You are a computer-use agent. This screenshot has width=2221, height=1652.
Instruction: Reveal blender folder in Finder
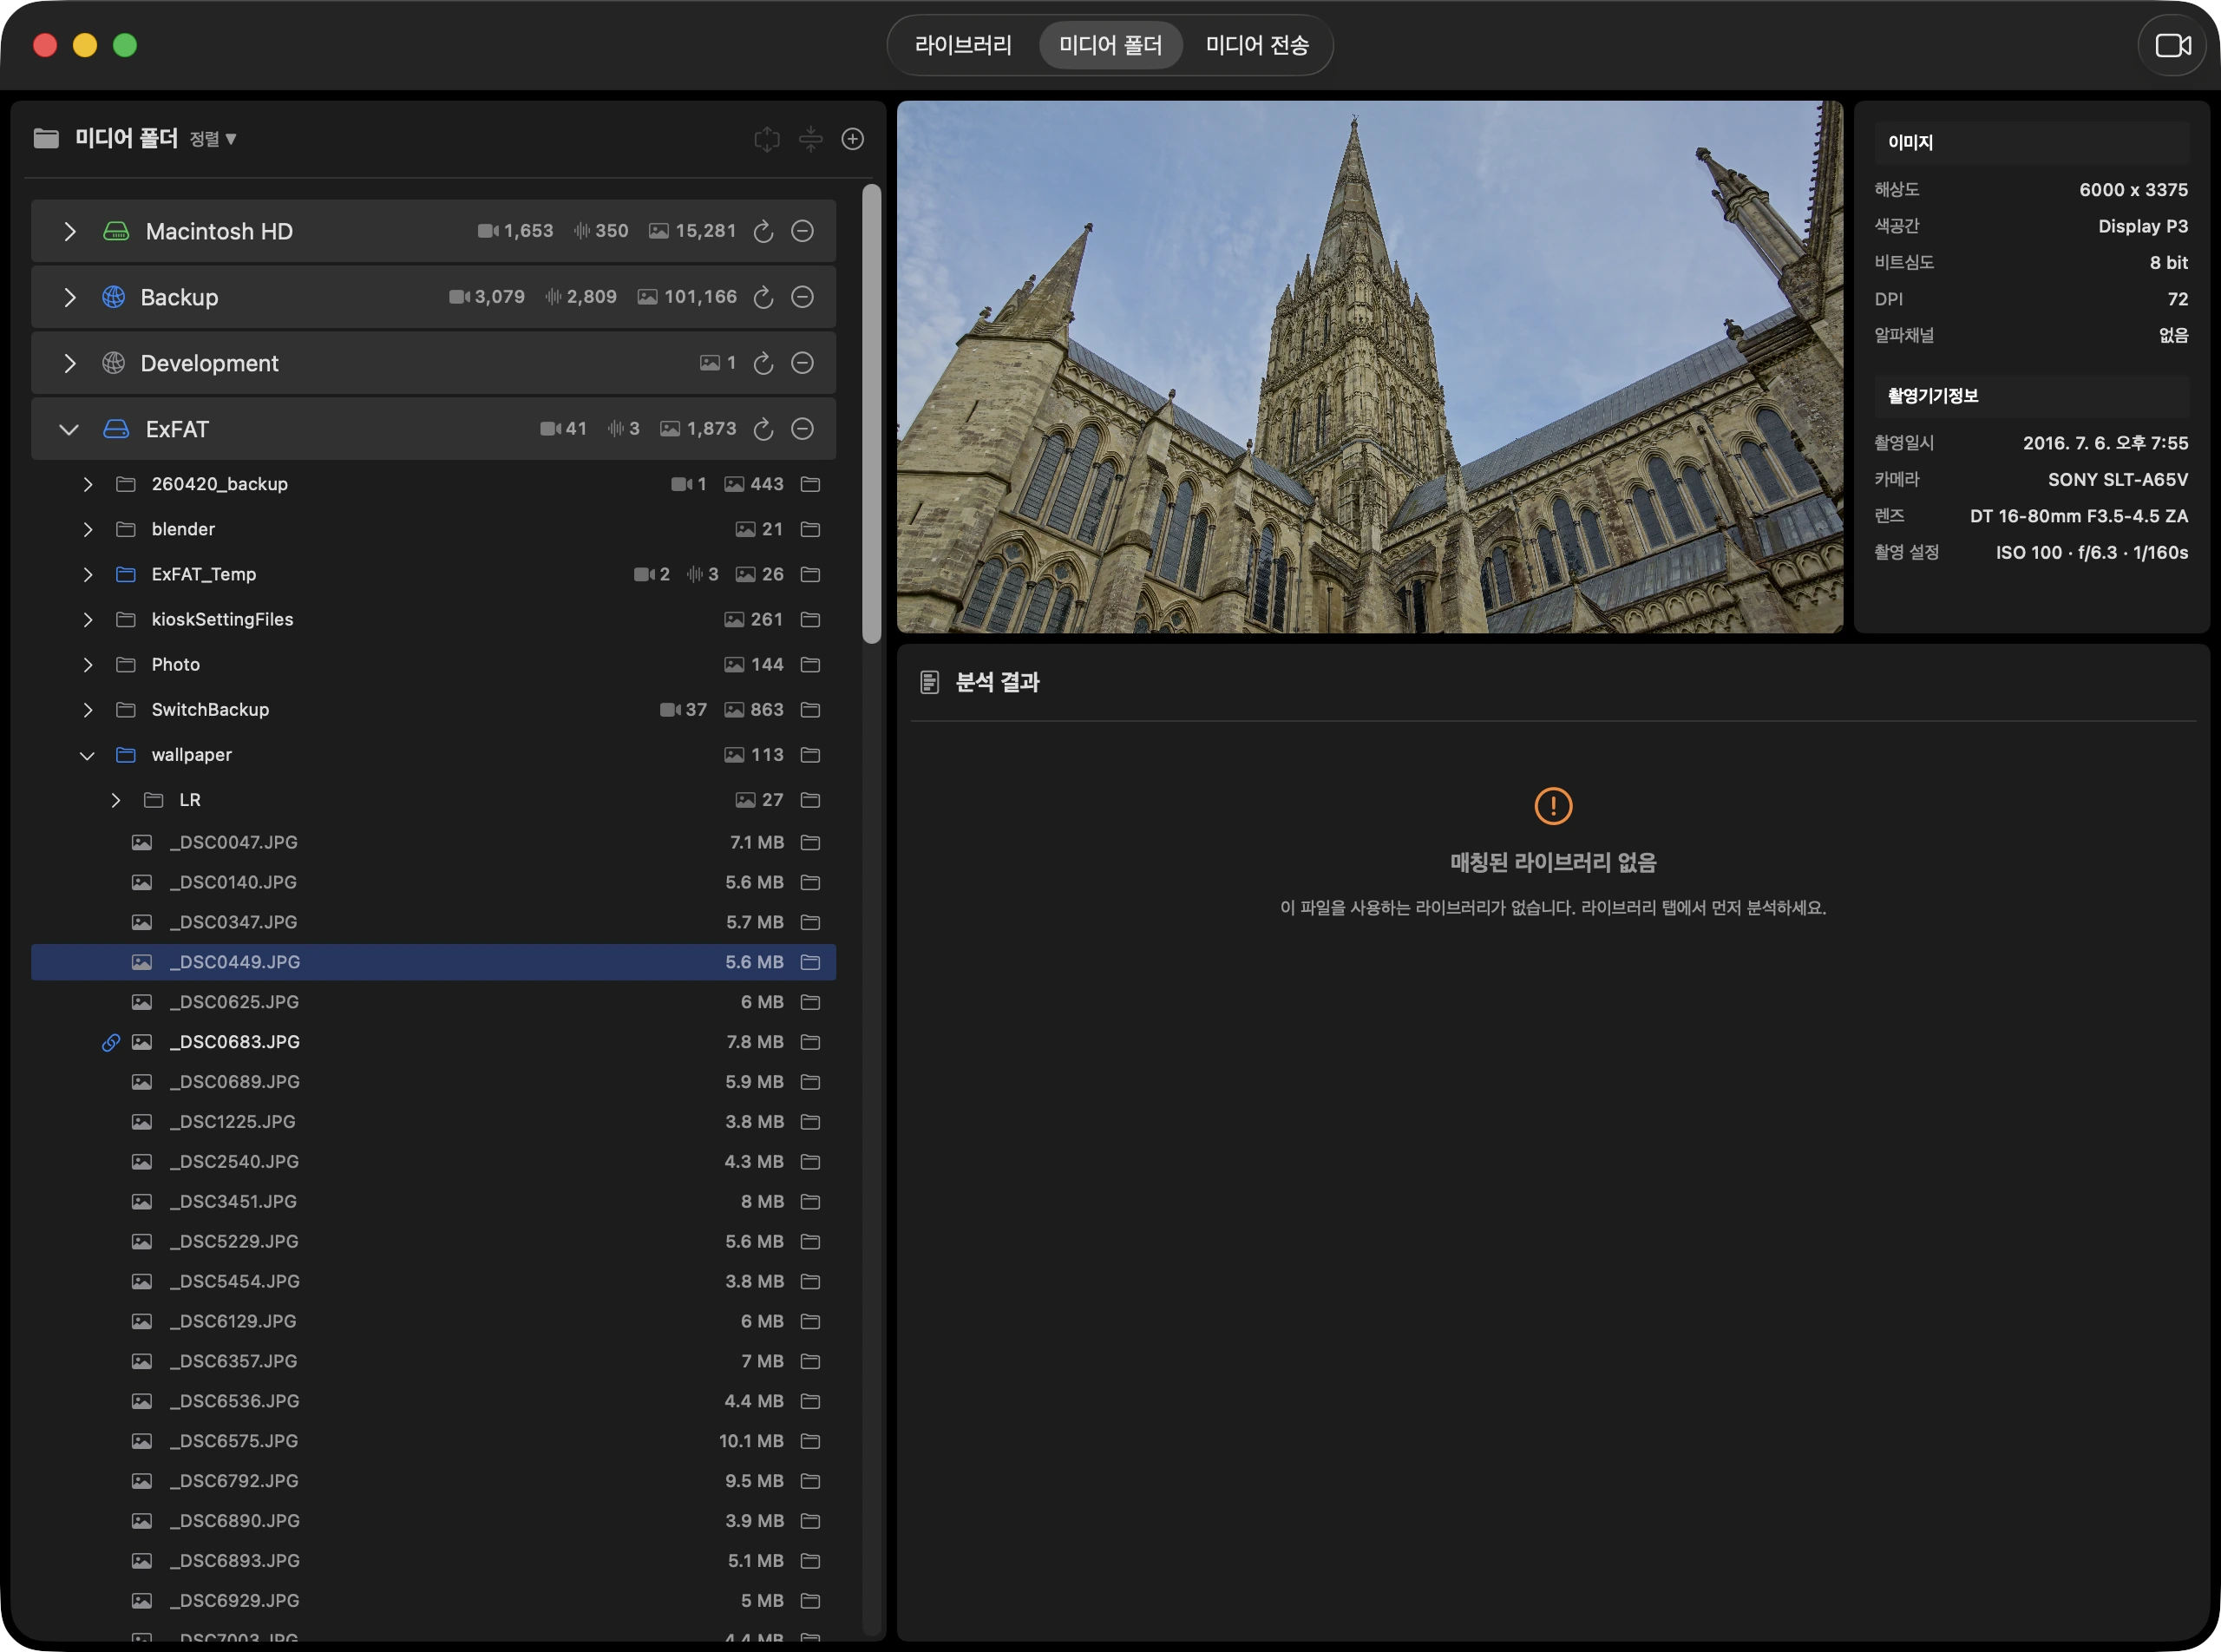click(810, 529)
